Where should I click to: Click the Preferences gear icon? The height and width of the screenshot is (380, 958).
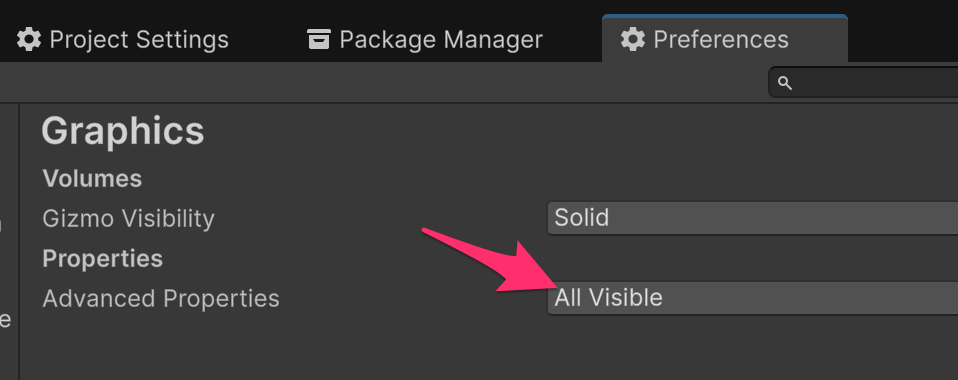(632, 40)
